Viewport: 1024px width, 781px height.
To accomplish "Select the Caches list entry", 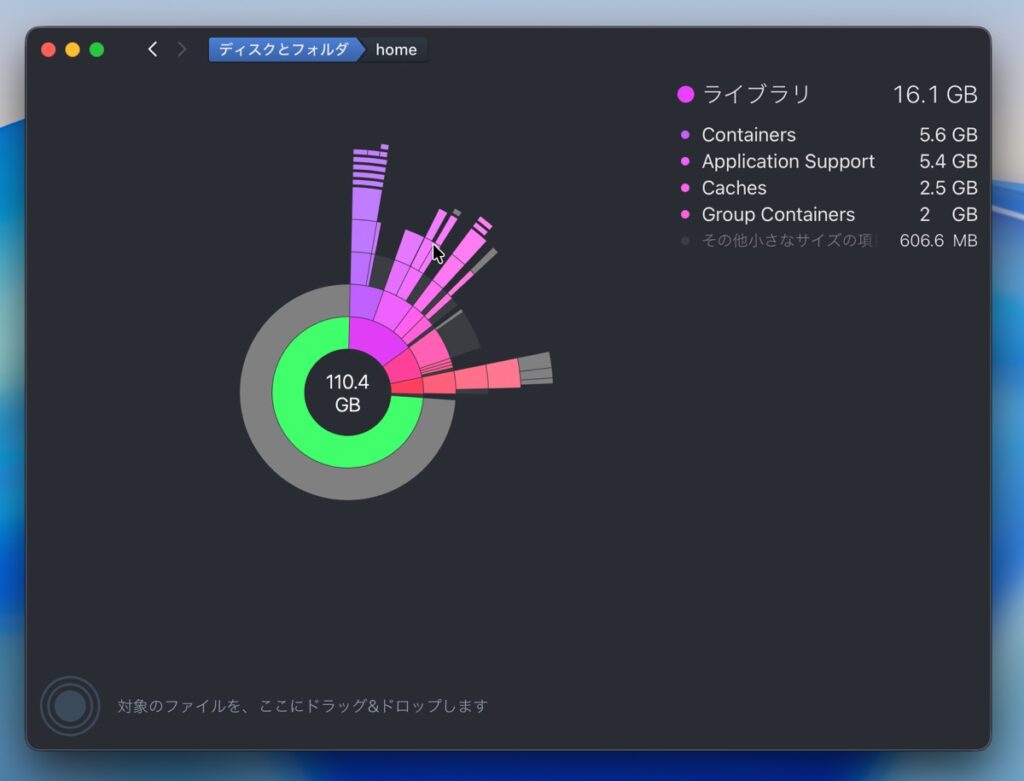I will coord(734,188).
